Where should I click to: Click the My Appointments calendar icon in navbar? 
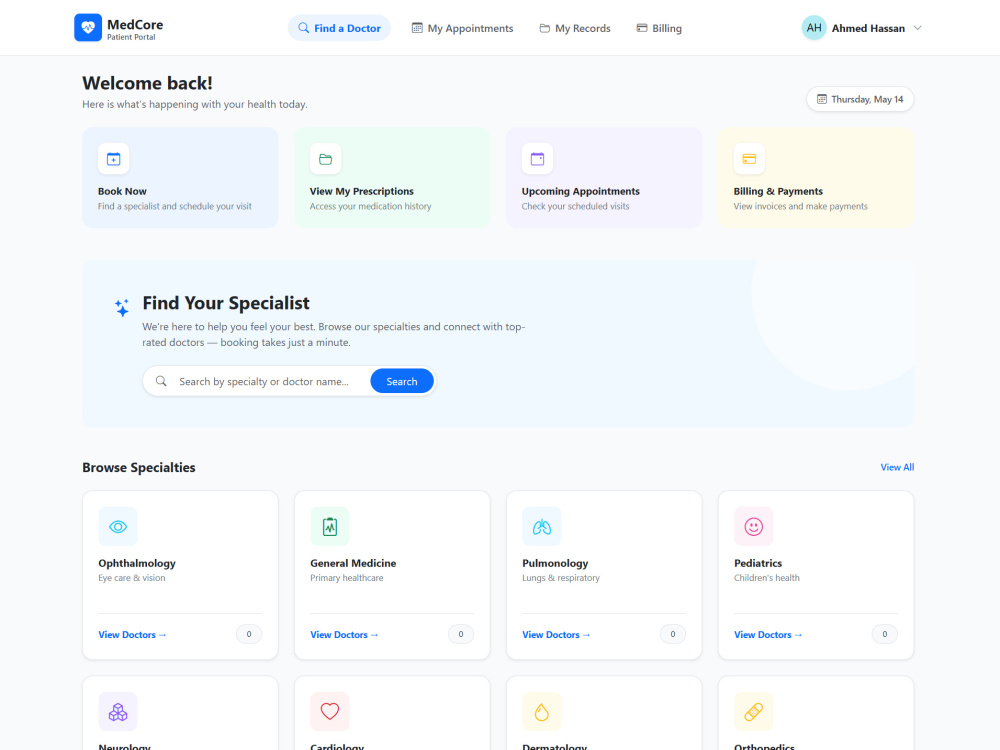tap(417, 28)
